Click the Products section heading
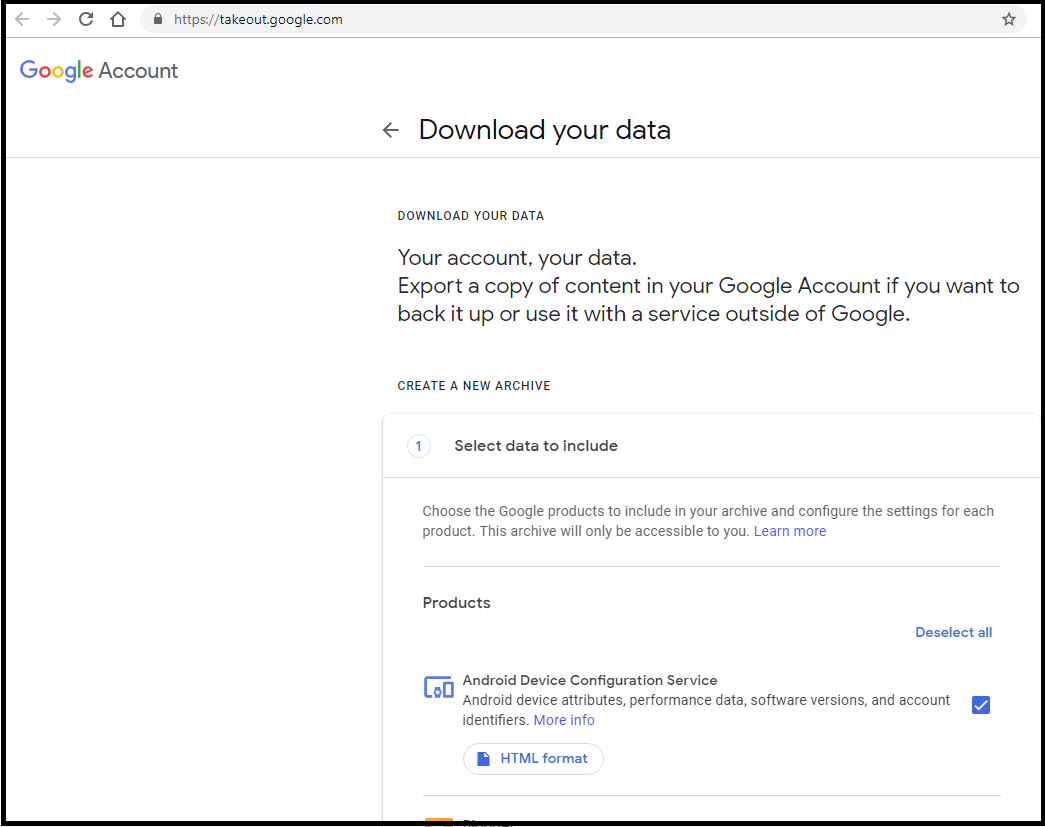Viewport: 1045px width, 827px height. point(457,603)
